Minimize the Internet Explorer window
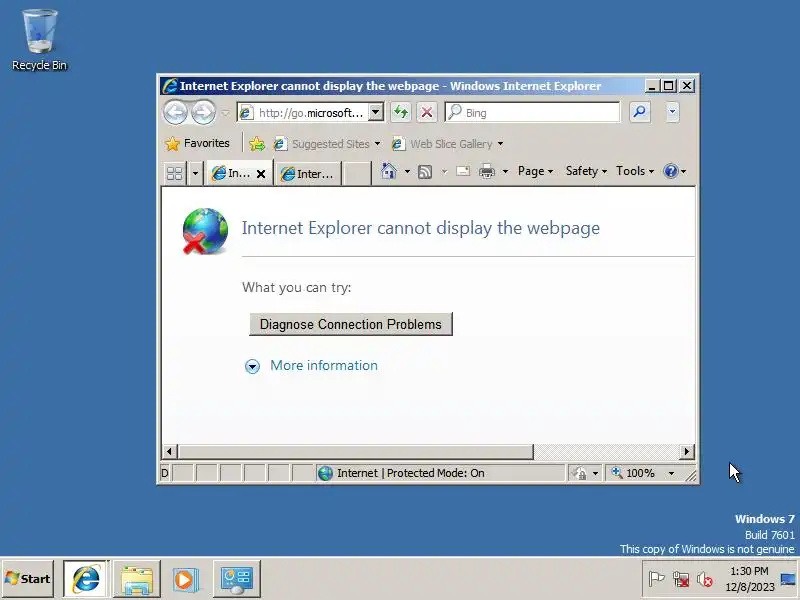800x600 pixels. [651, 86]
